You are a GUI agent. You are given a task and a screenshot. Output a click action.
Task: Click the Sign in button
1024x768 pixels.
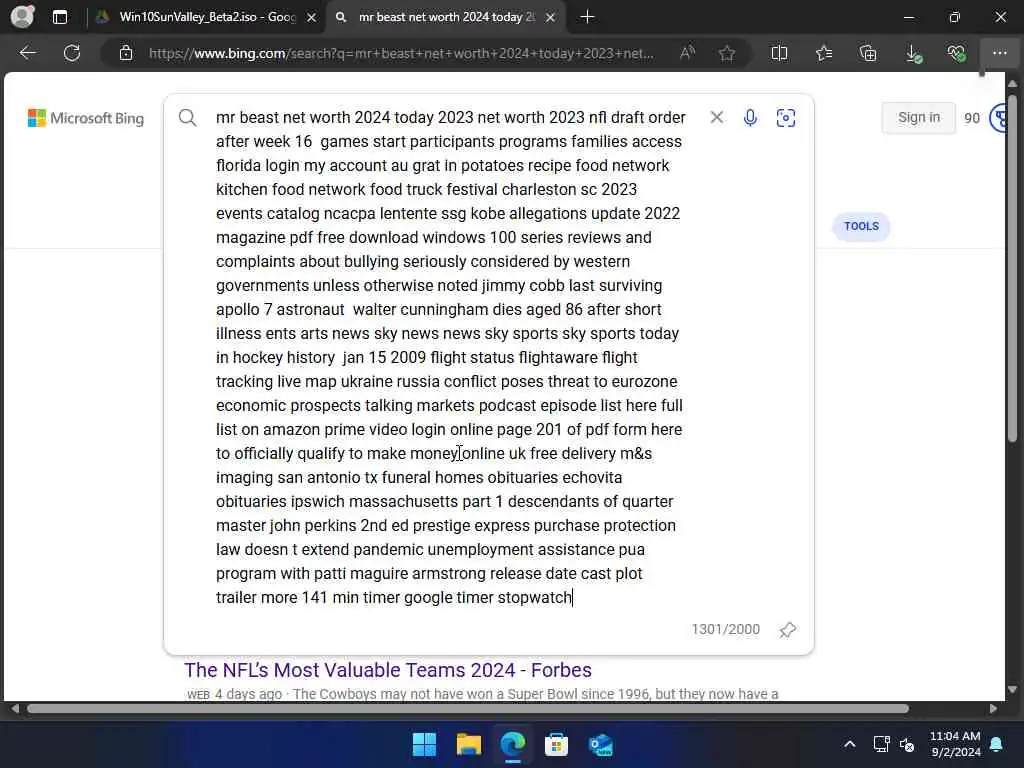pyautogui.click(x=918, y=118)
